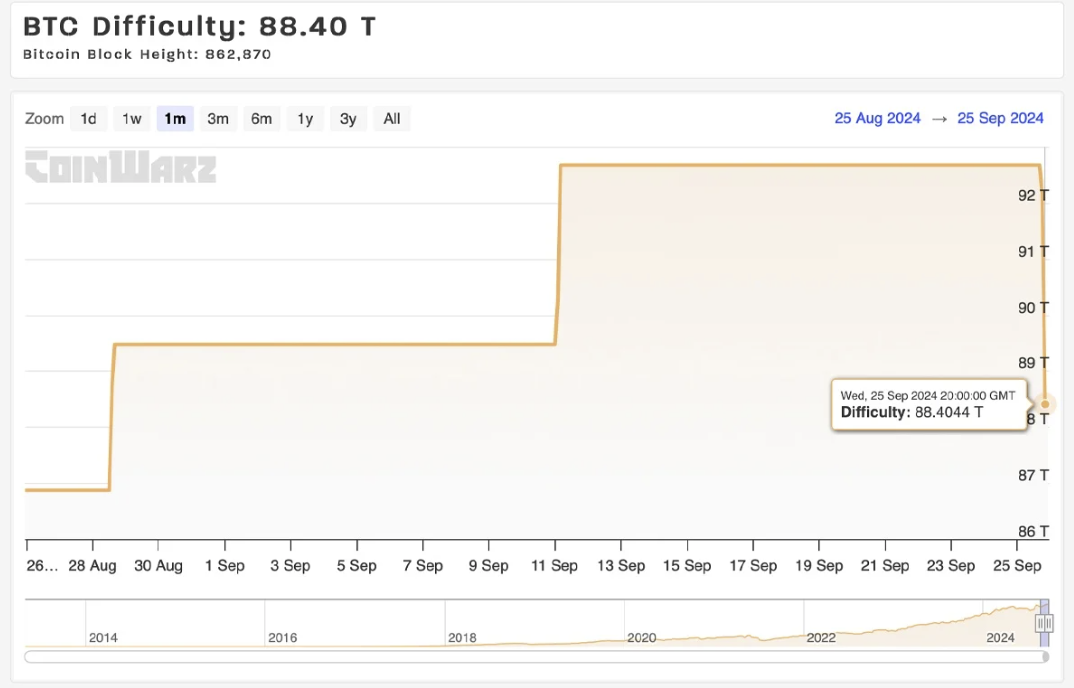Edit the end date 25 Sep 2024
Screen dimensions: 1074x688
point(1000,118)
